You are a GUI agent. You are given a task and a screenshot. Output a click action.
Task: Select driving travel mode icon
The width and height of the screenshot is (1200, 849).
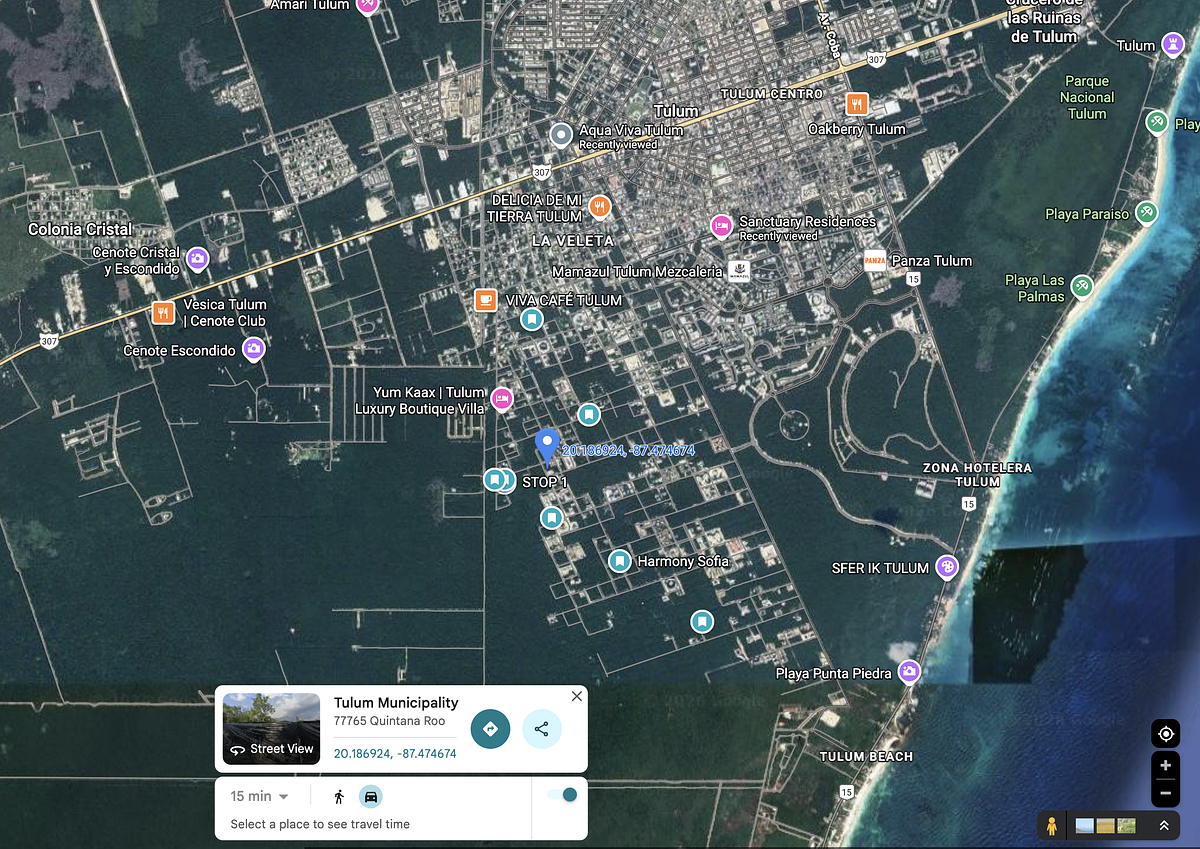click(x=371, y=796)
